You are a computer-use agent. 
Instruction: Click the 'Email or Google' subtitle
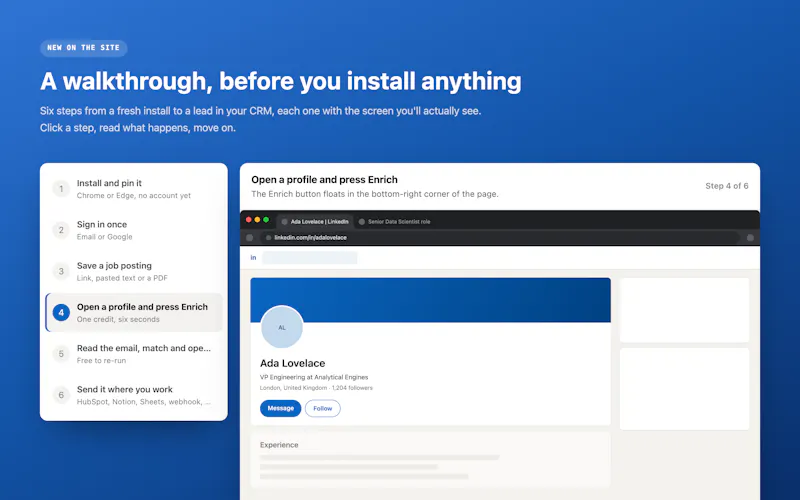click(x=105, y=237)
